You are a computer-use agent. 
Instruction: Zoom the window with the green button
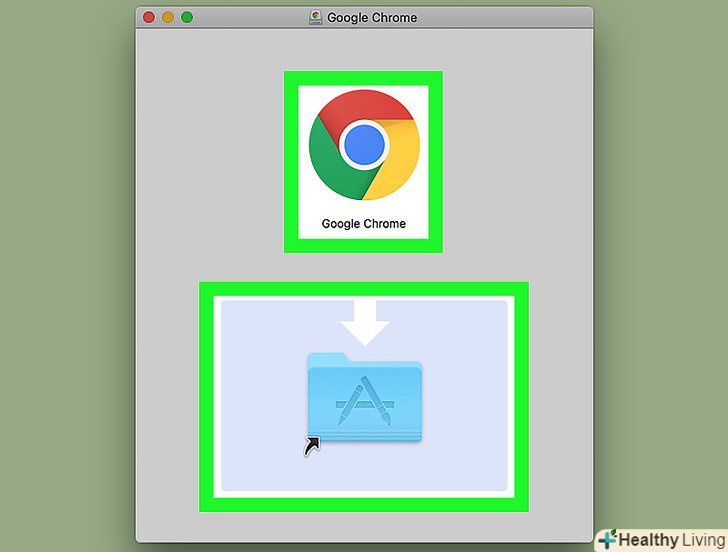(187, 18)
